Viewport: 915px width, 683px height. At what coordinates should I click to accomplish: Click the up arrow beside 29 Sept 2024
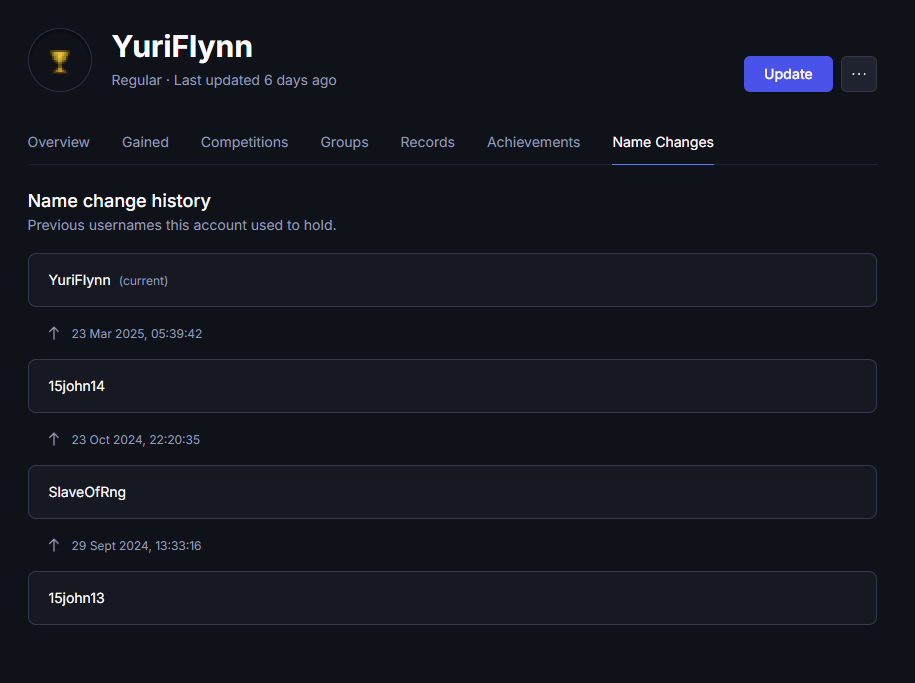click(x=54, y=545)
